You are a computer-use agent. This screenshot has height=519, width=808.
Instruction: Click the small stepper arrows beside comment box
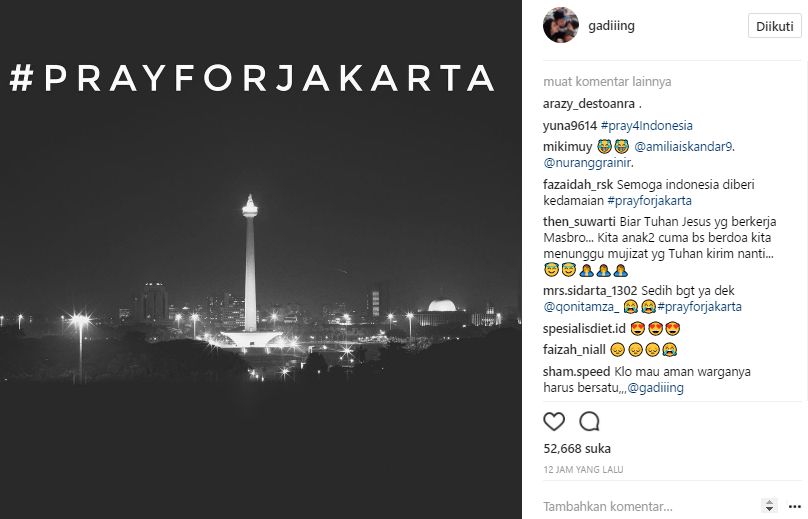click(x=769, y=506)
